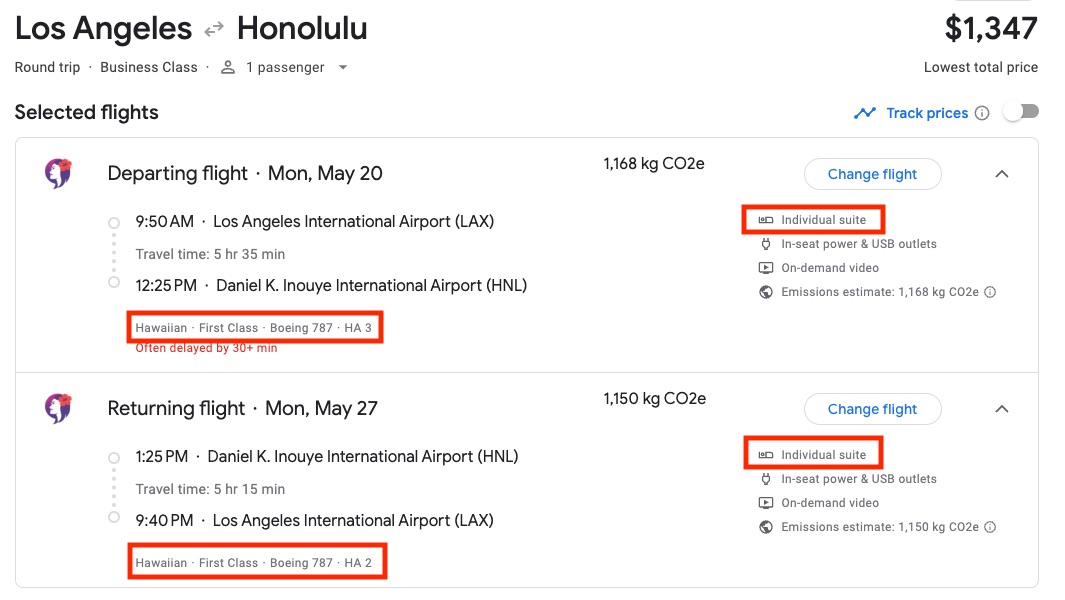
Task: Collapse the returning flight details chevron
Action: click(x=1001, y=408)
